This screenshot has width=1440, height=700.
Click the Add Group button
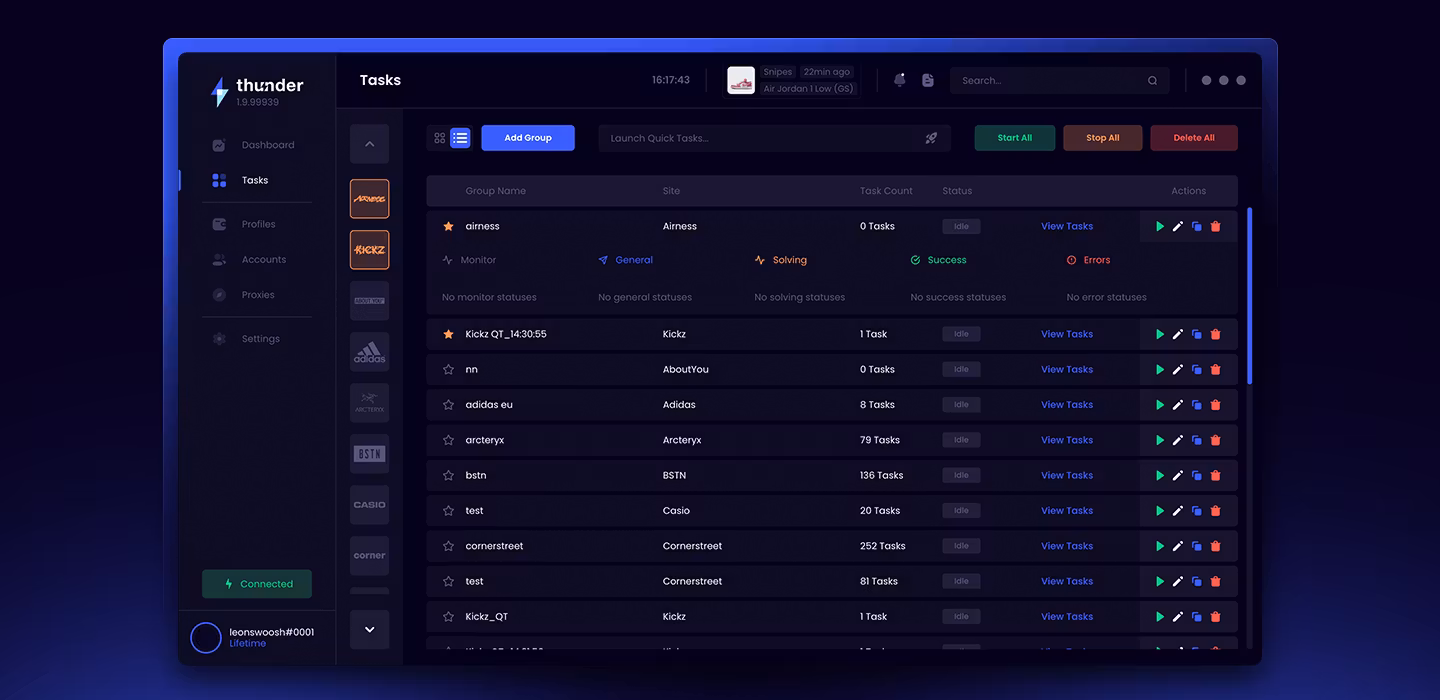point(528,138)
